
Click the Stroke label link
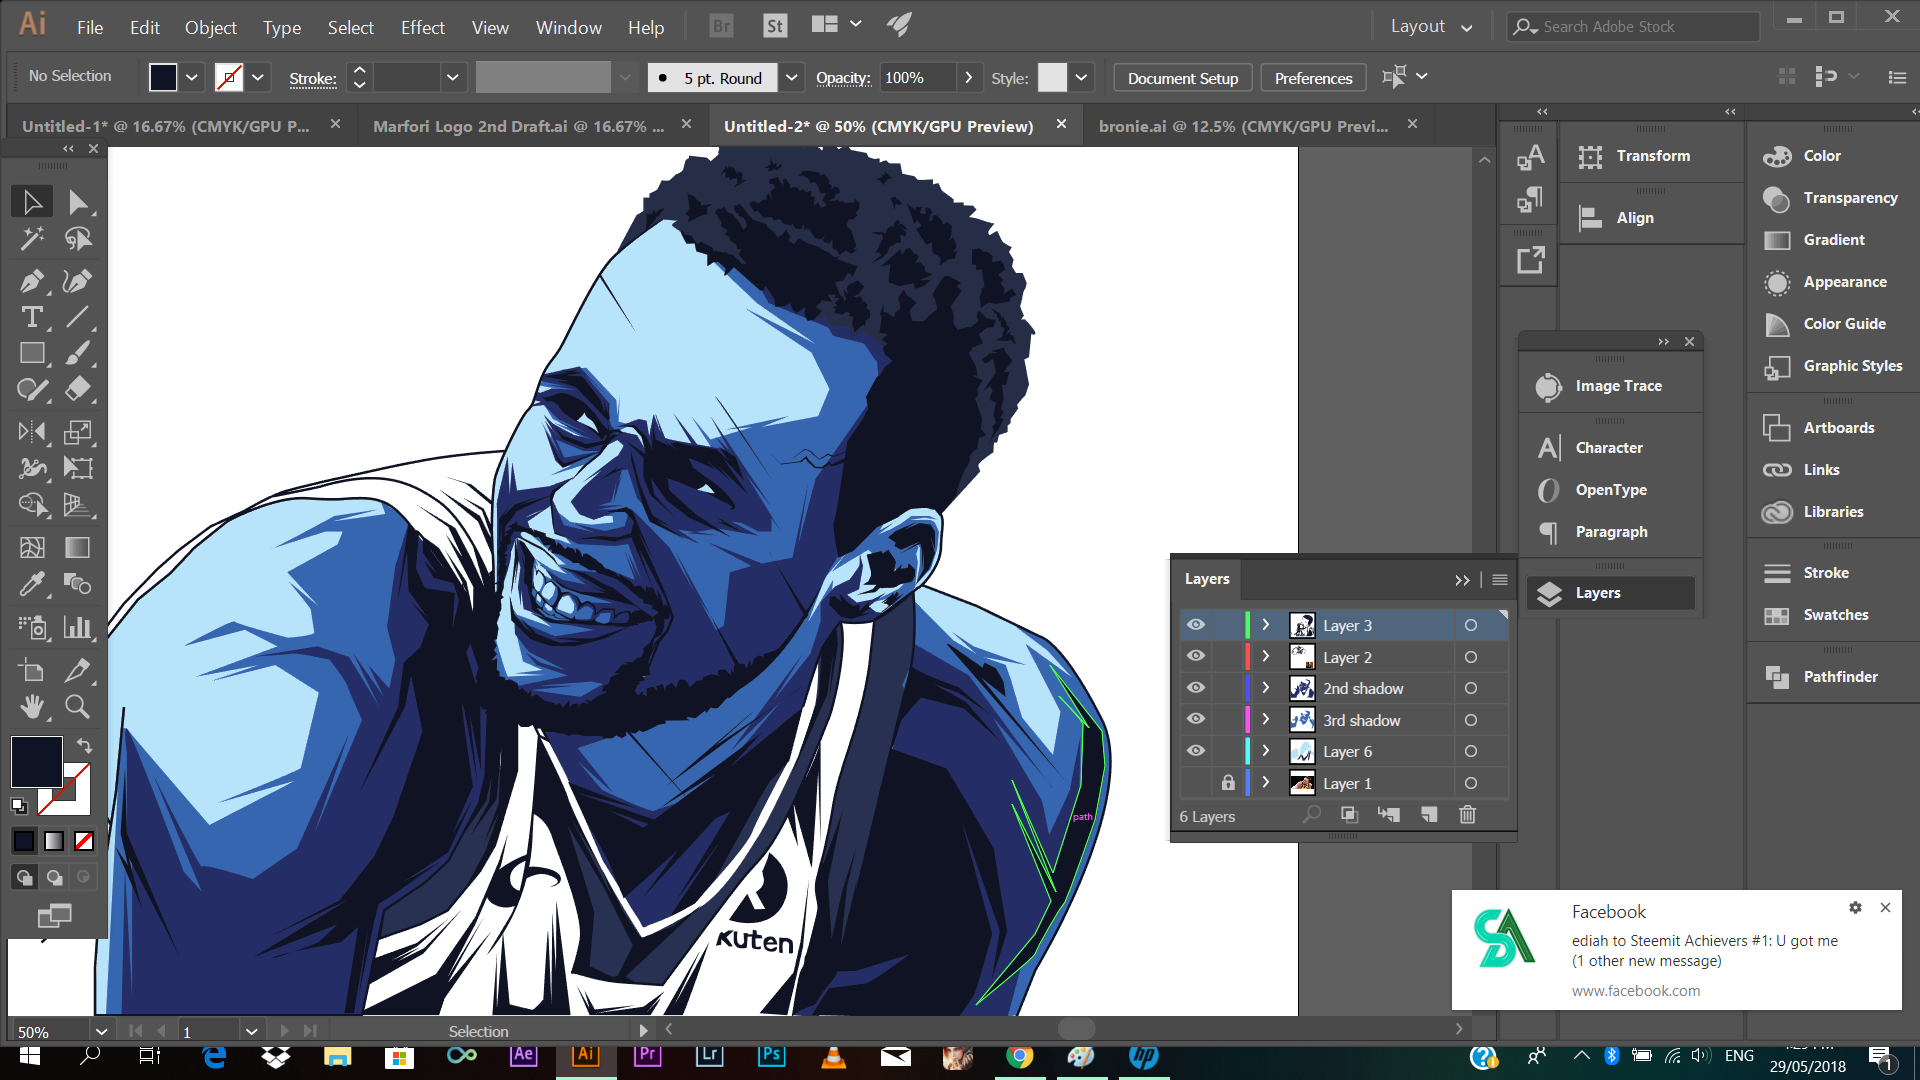(x=313, y=78)
